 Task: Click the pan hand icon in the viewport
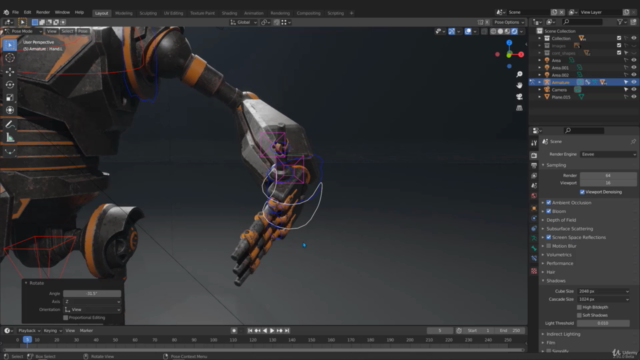pyautogui.click(x=519, y=85)
